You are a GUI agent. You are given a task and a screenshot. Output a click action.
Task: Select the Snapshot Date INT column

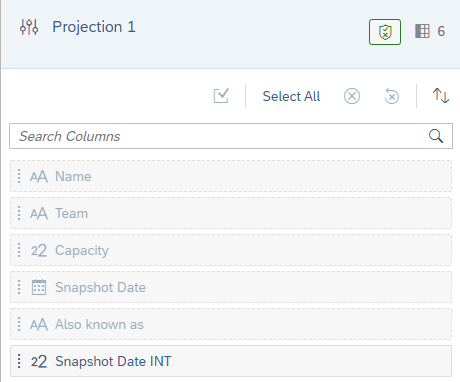(x=231, y=361)
